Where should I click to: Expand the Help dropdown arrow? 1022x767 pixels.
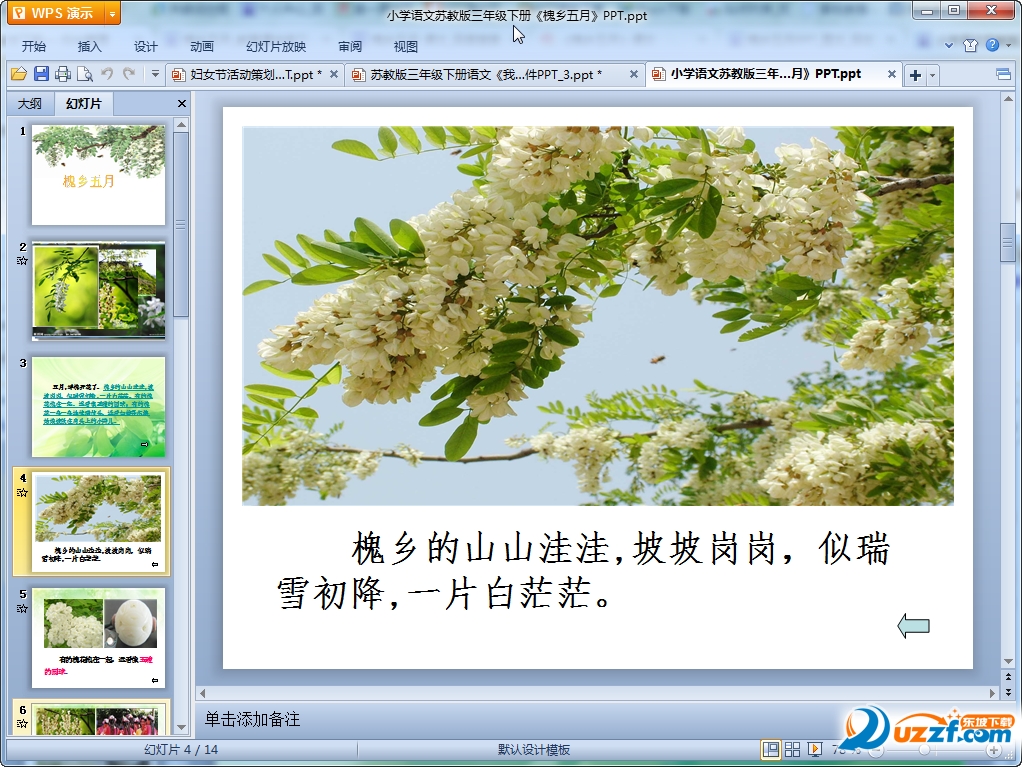point(1008,46)
